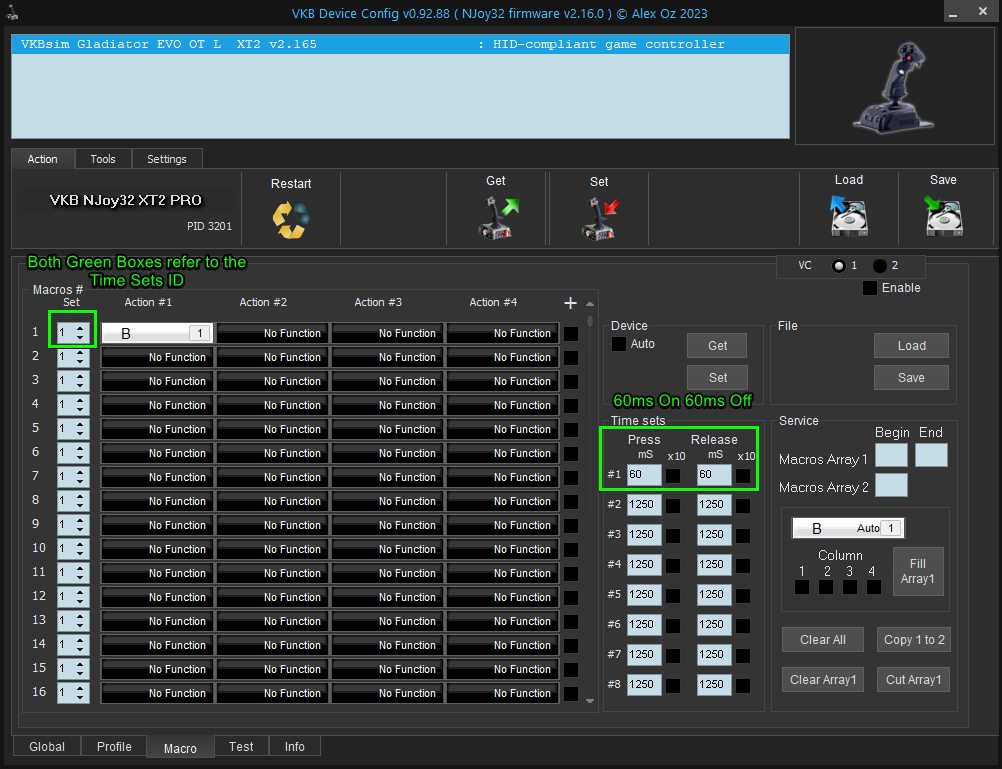Toggle the Enable checkbox under VC
The height and width of the screenshot is (769, 1002).
(870, 288)
